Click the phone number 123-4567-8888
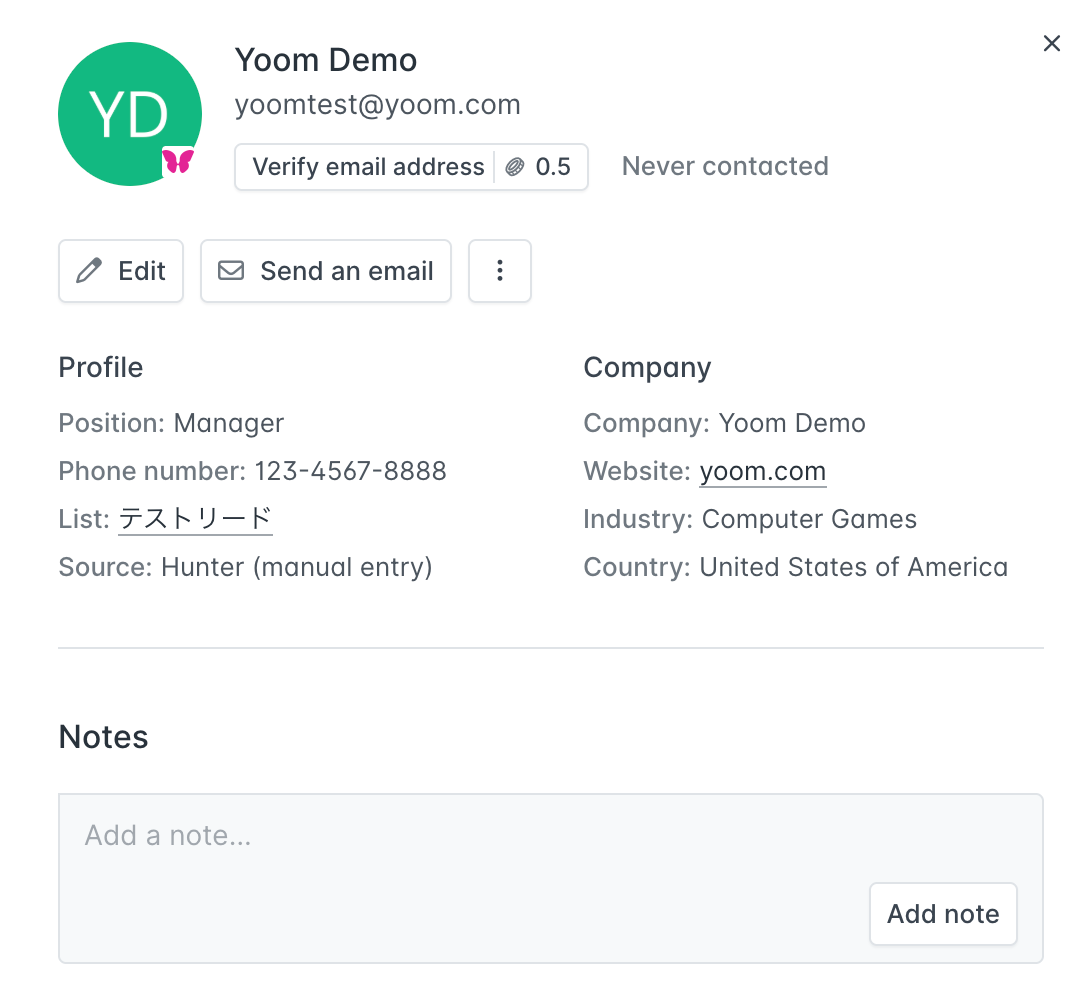1084x992 pixels. 351,471
